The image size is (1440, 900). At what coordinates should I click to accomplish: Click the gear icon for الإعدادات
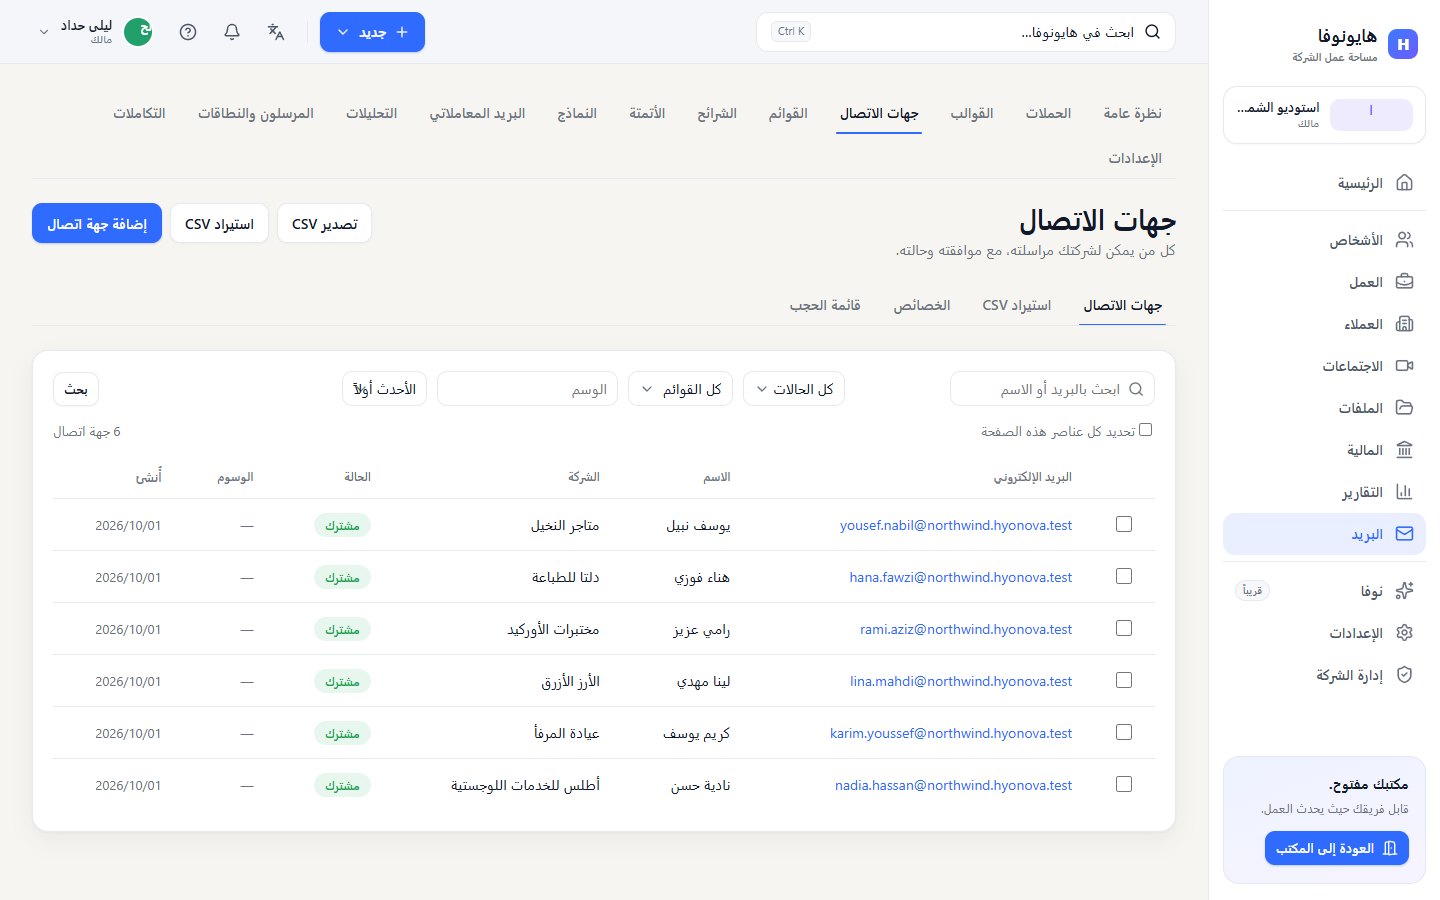tap(1404, 633)
